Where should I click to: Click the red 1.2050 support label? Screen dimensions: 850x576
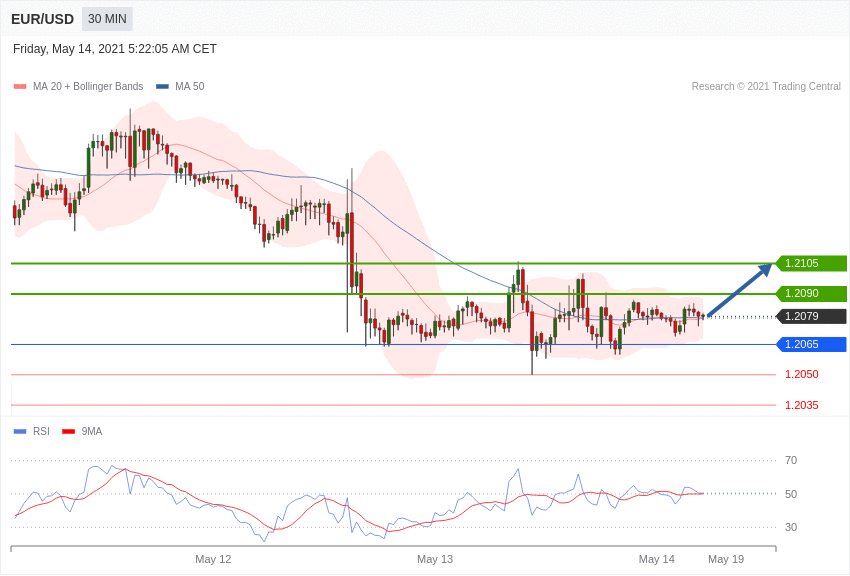point(802,374)
